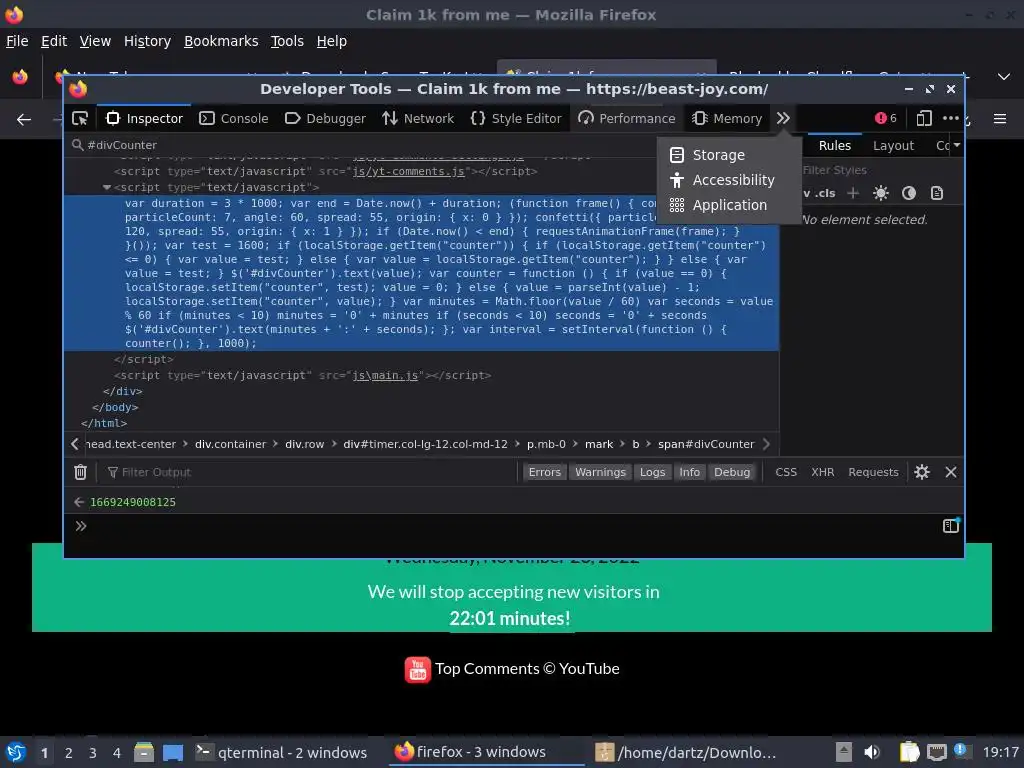Select Storage from the overflow menu
This screenshot has height=768, width=1024.
[729, 155]
